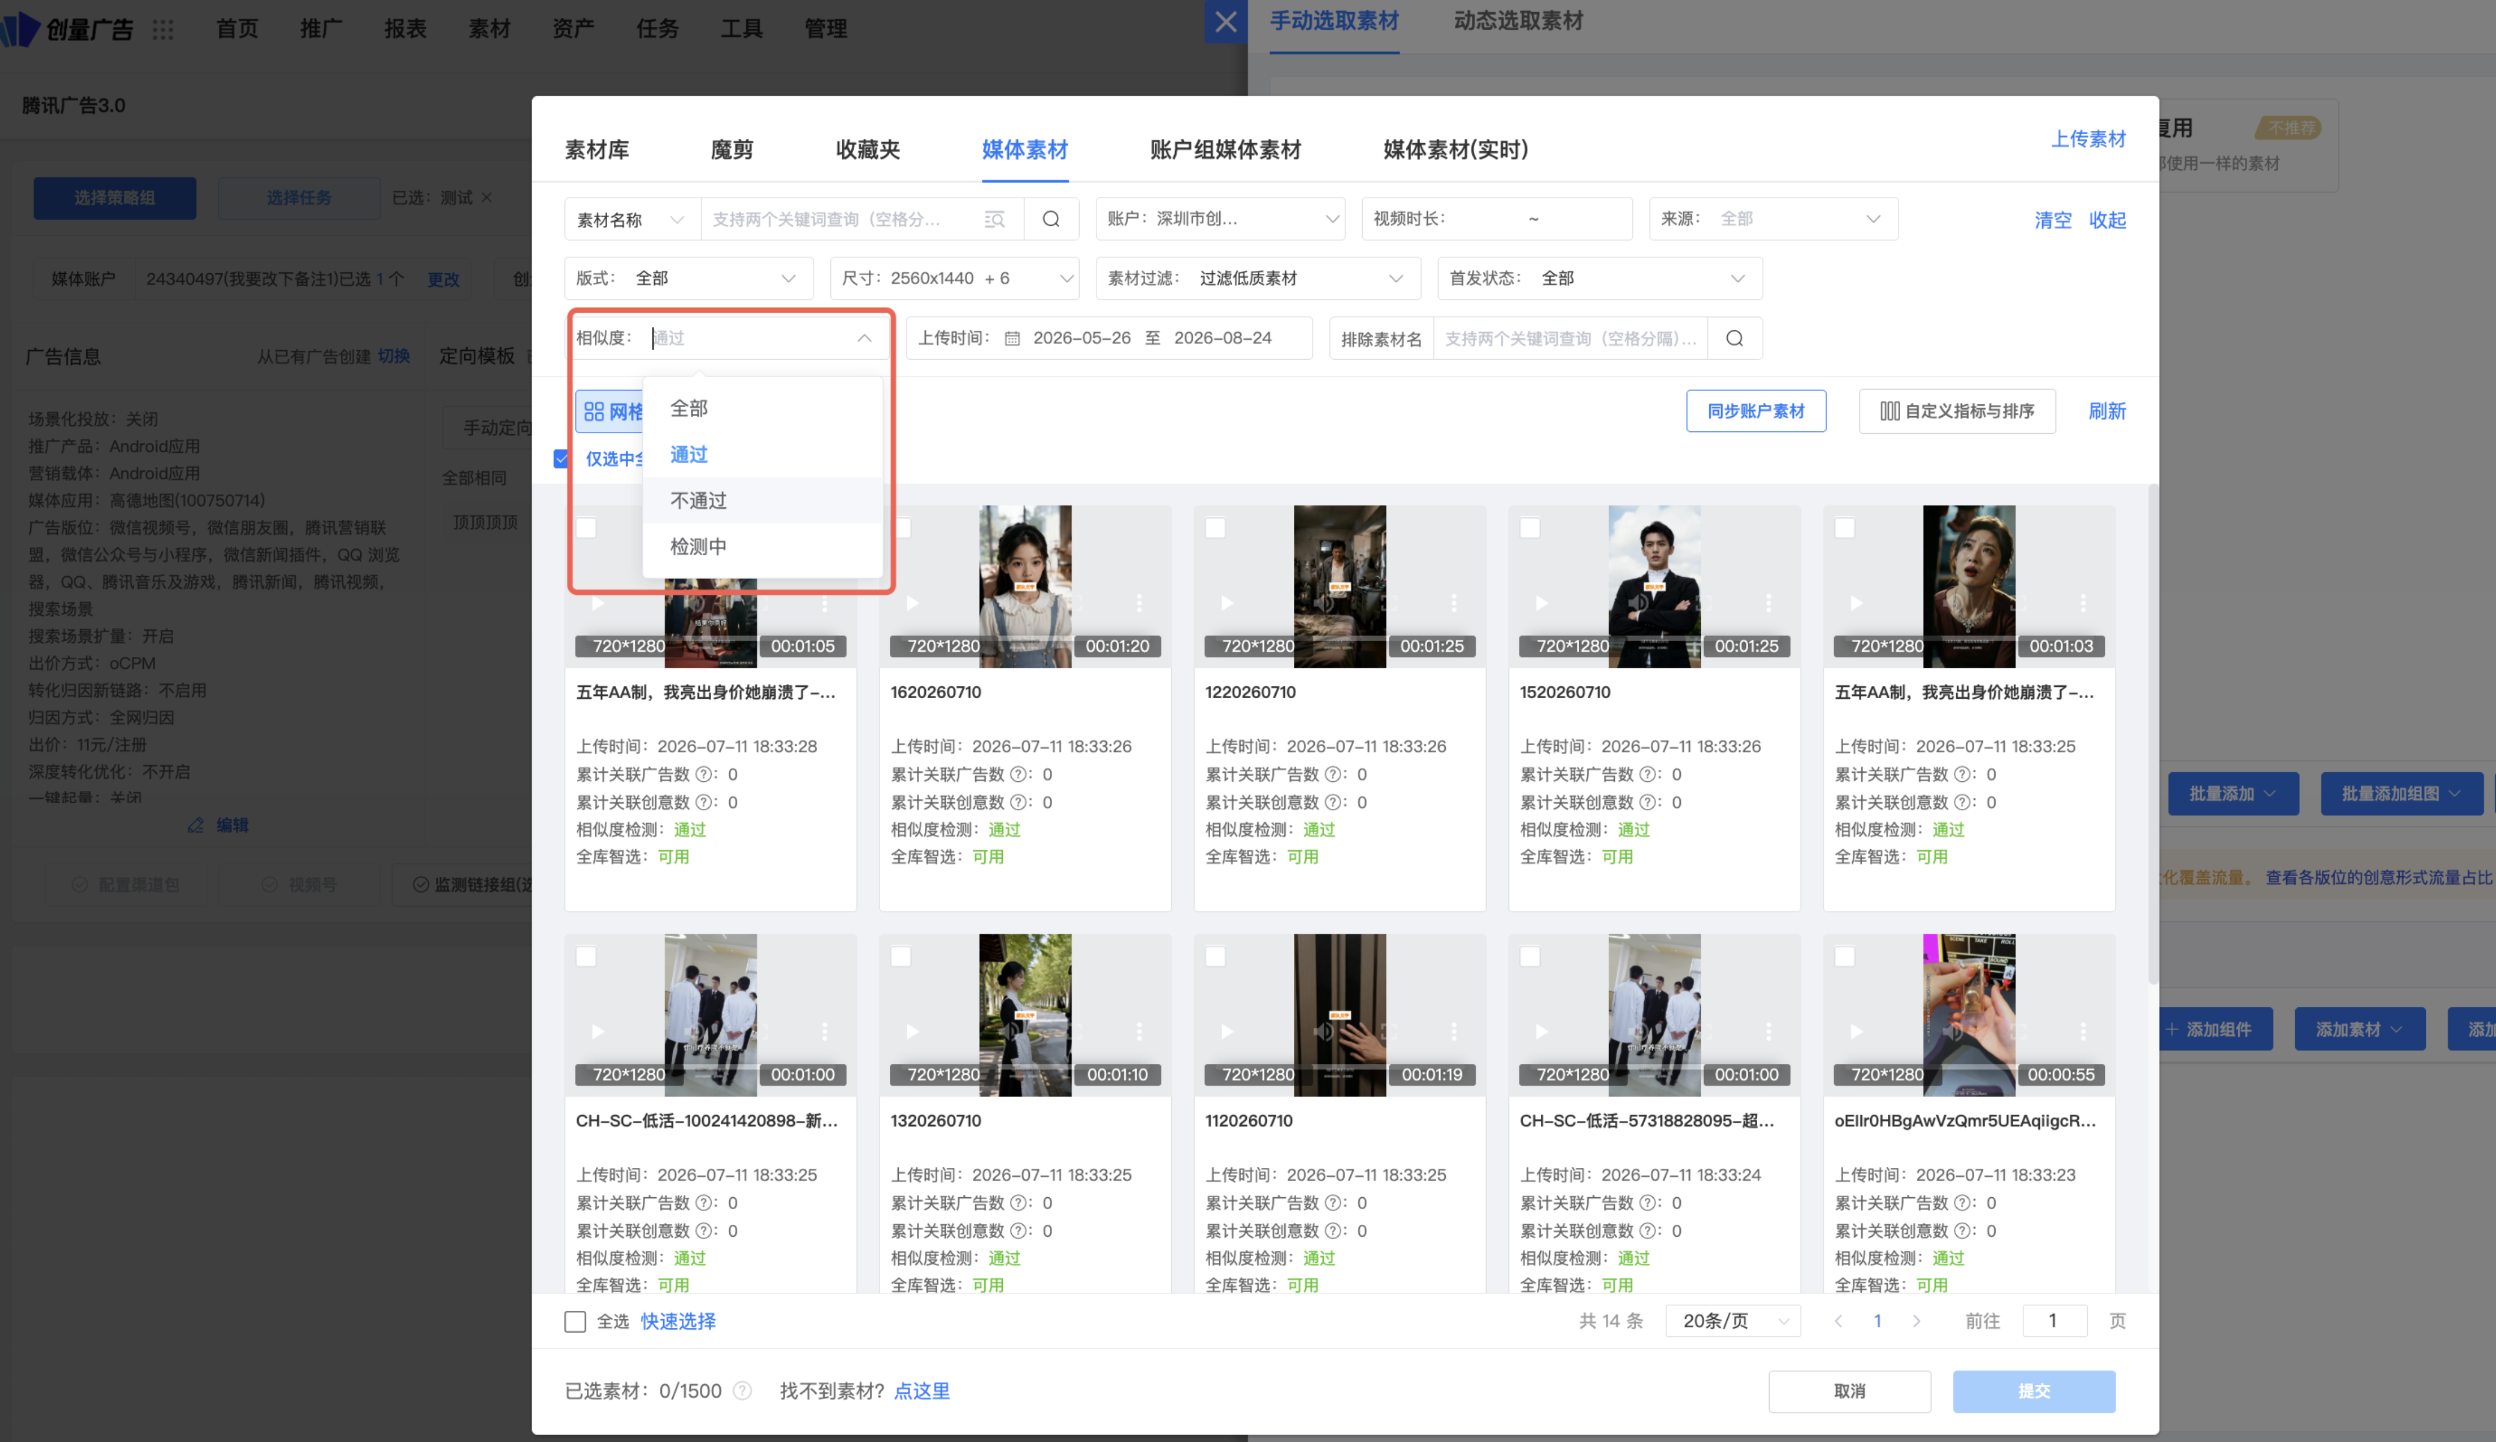Play the video on card 1220260710
Screen dimensions: 2496x1442
pyautogui.click(x=1227, y=603)
